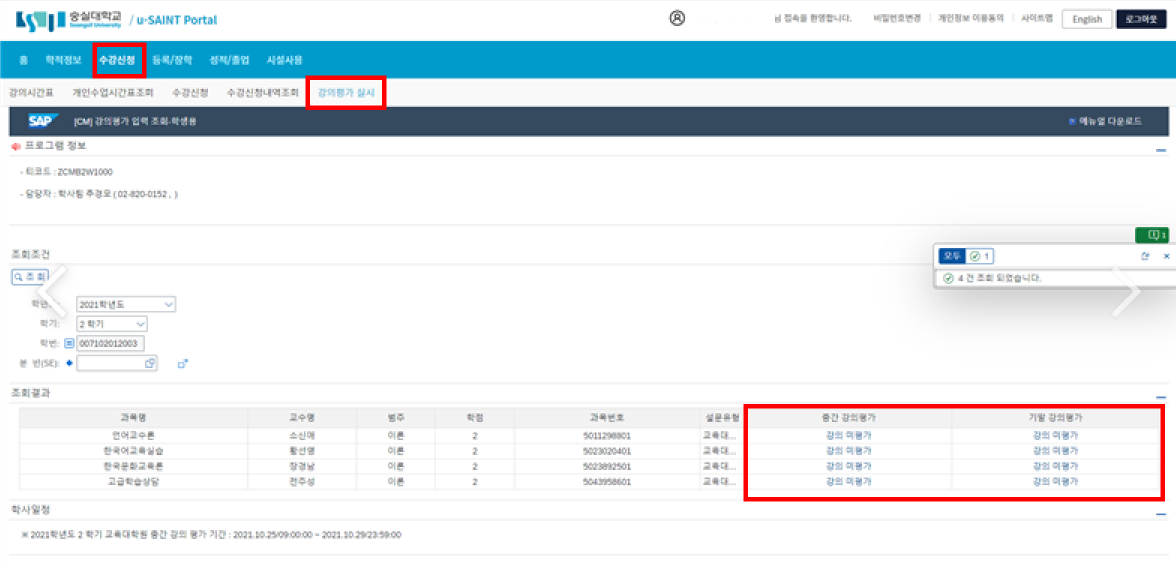Viewport: 1176px width, 568px height.
Task: Click 강의 미평가 midterm link for 언어교수론
Action: click(848, 436)
